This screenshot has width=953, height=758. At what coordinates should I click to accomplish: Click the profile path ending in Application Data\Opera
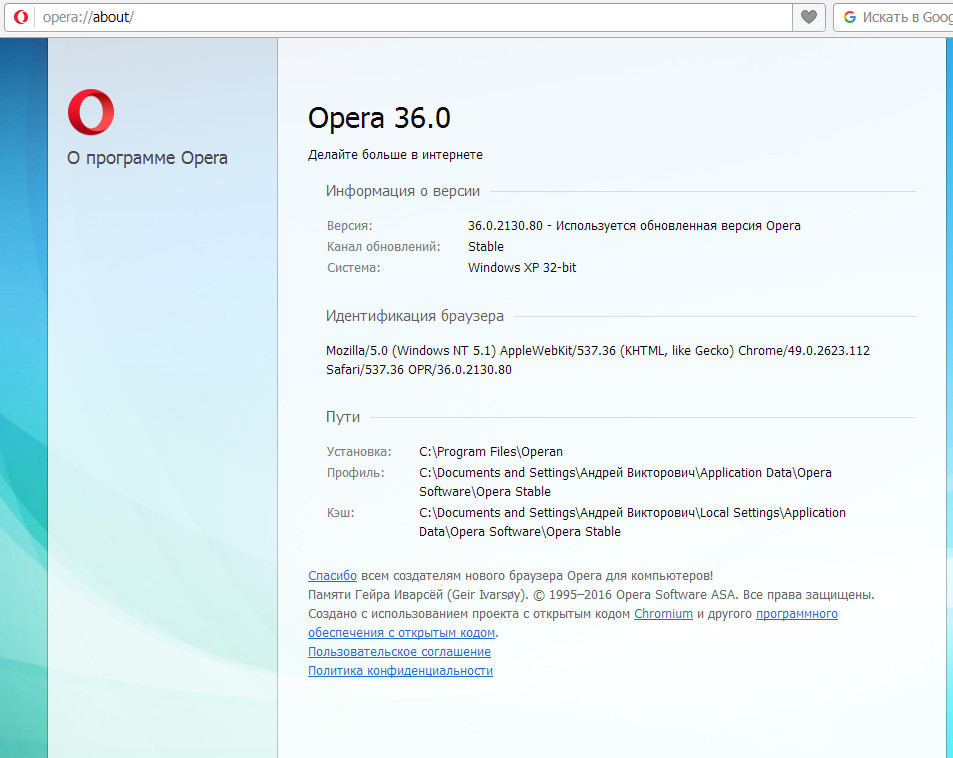625,482
